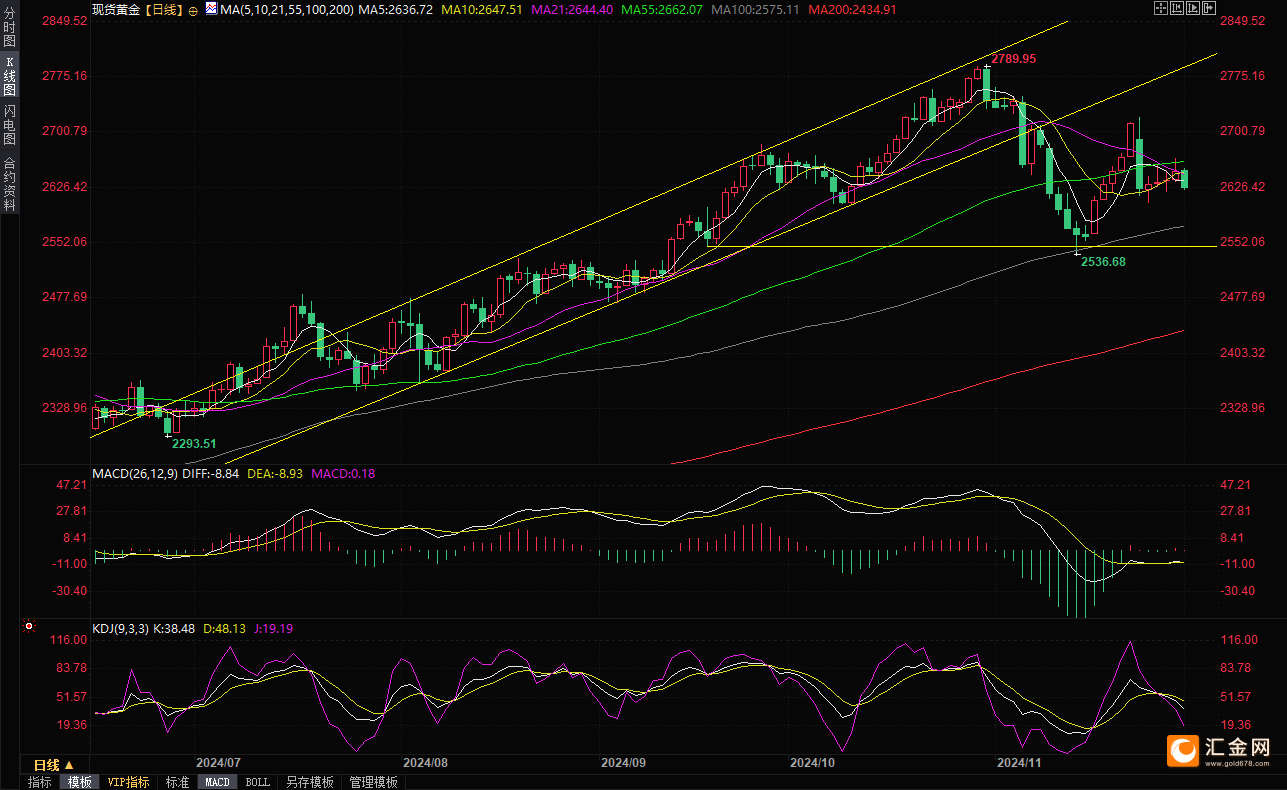The height and width of the screenshot is (790, 1287).
Task: Switch to the 分时图 sidebar tab
Action: (10, 29)
